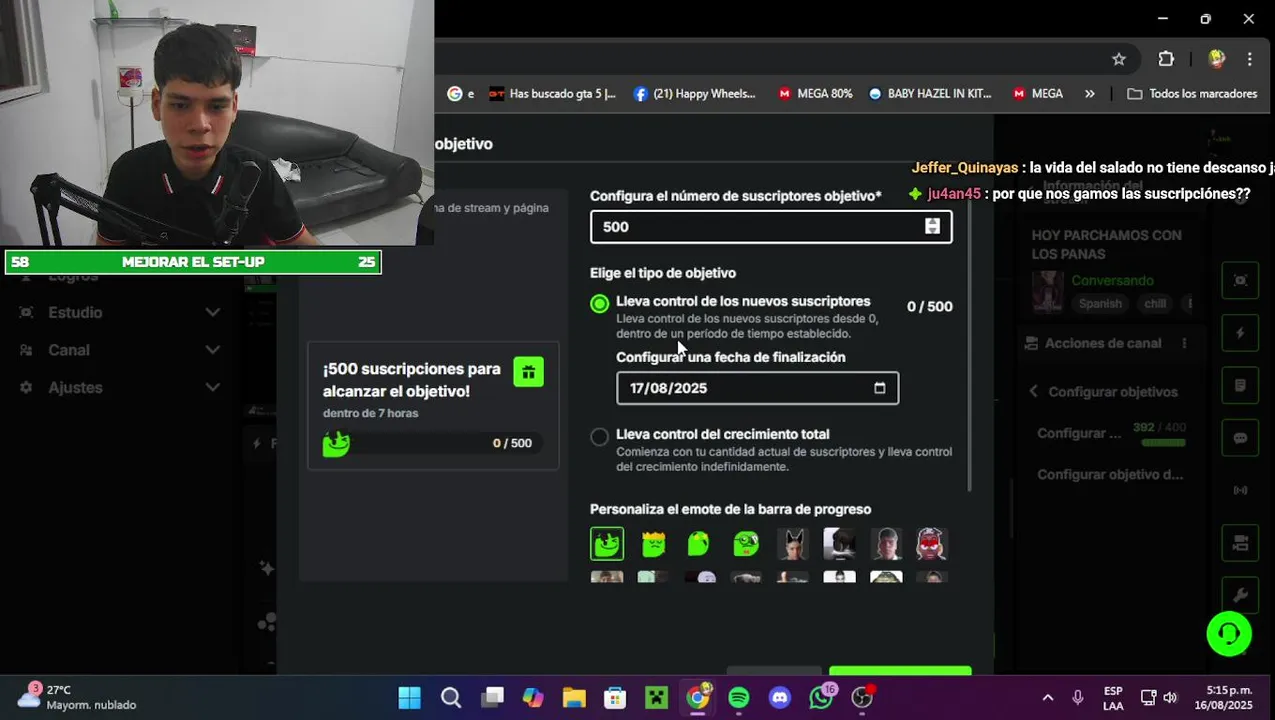Bookmark this page with the star icon
This screenshot has height=720, width=1275.
coord(1119,59)
